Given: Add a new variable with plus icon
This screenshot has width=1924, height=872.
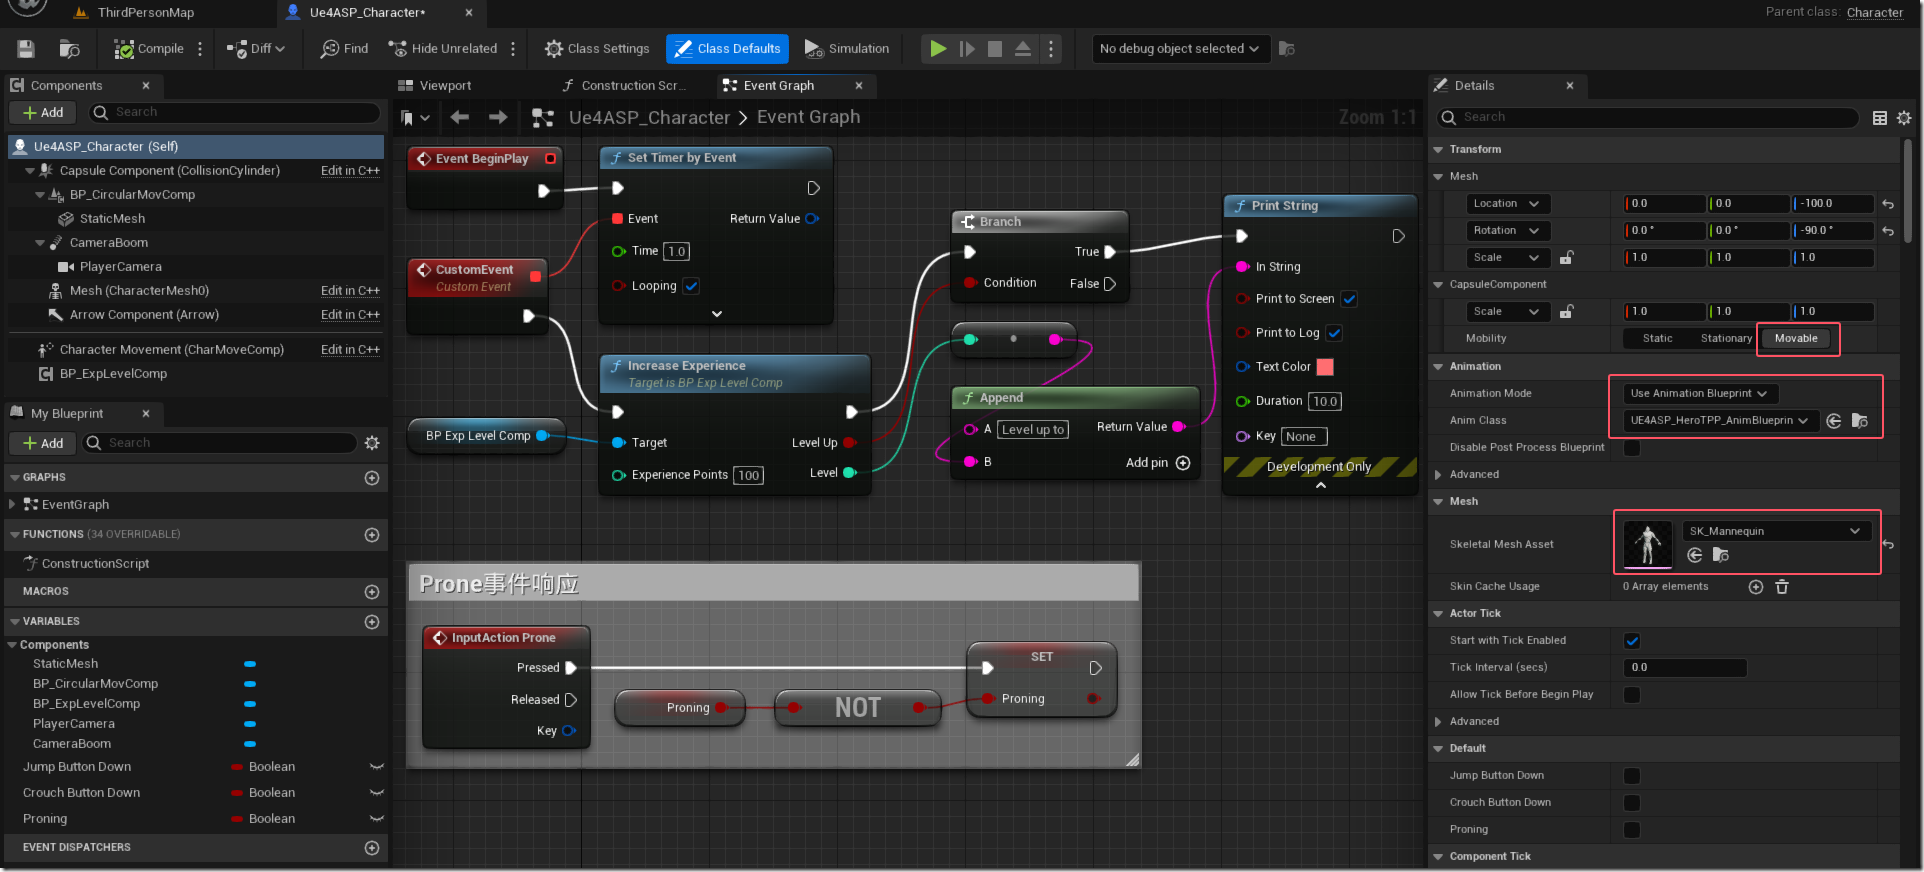Looking at the screenshot, I should pos(372,622).
